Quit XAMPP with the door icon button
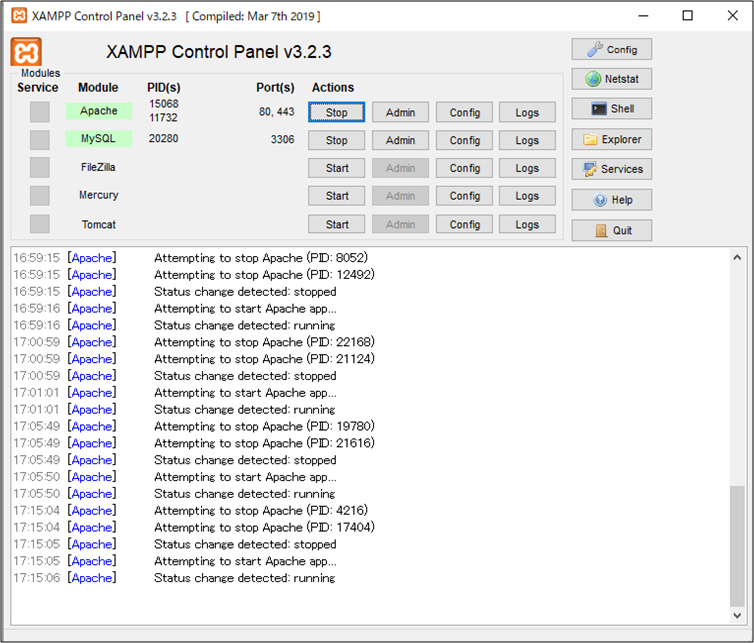This screenshot has height=643, width=754. 612,231
